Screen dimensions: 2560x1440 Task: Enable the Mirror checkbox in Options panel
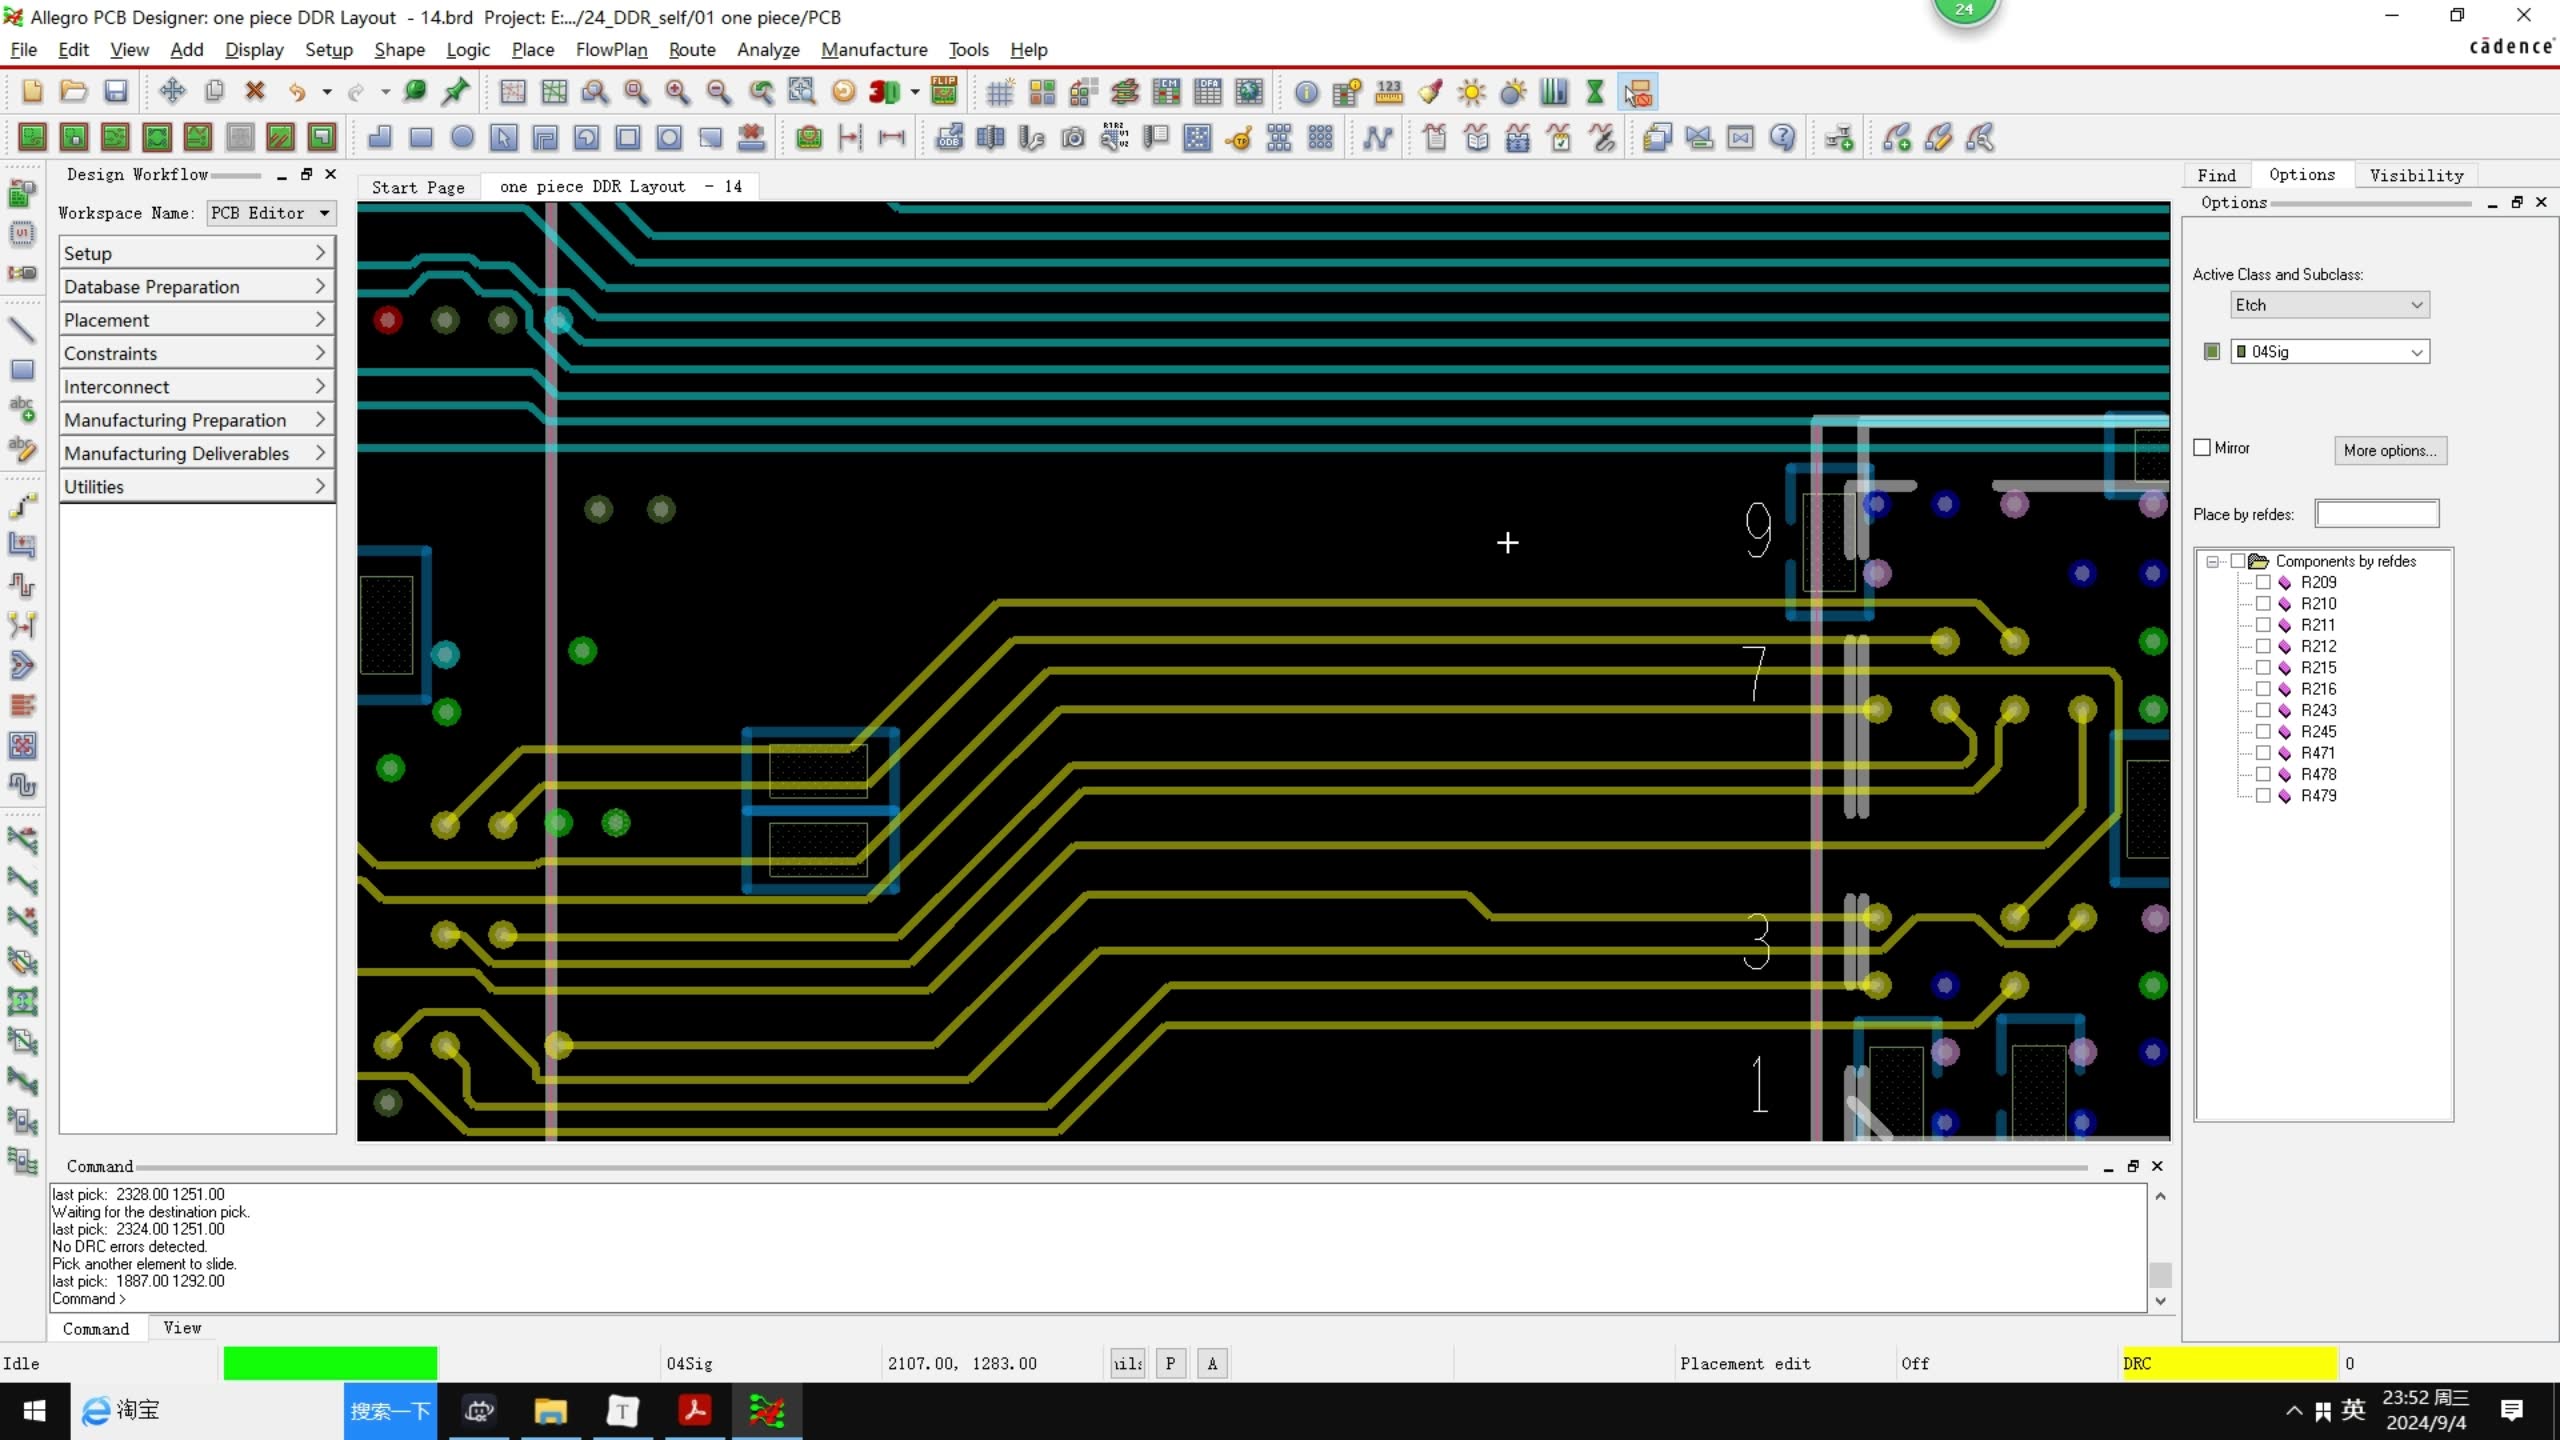tap(2202, 447)
